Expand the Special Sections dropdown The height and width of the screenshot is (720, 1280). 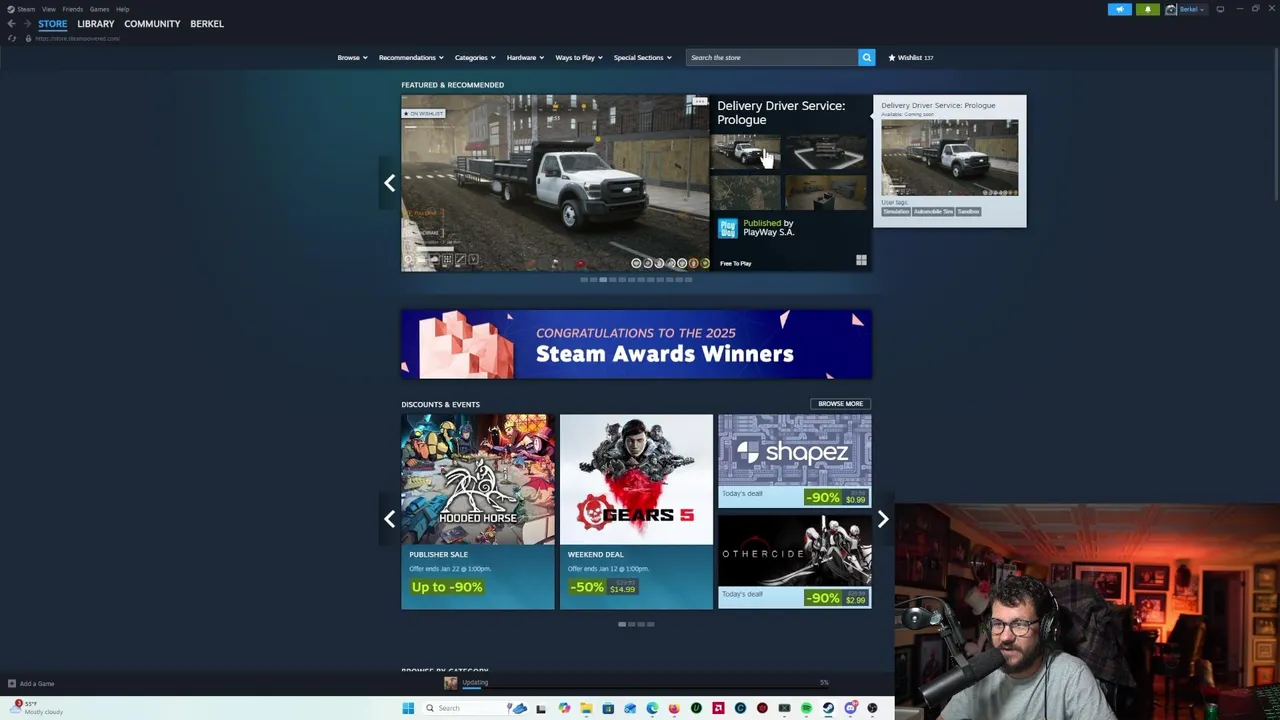642,57
